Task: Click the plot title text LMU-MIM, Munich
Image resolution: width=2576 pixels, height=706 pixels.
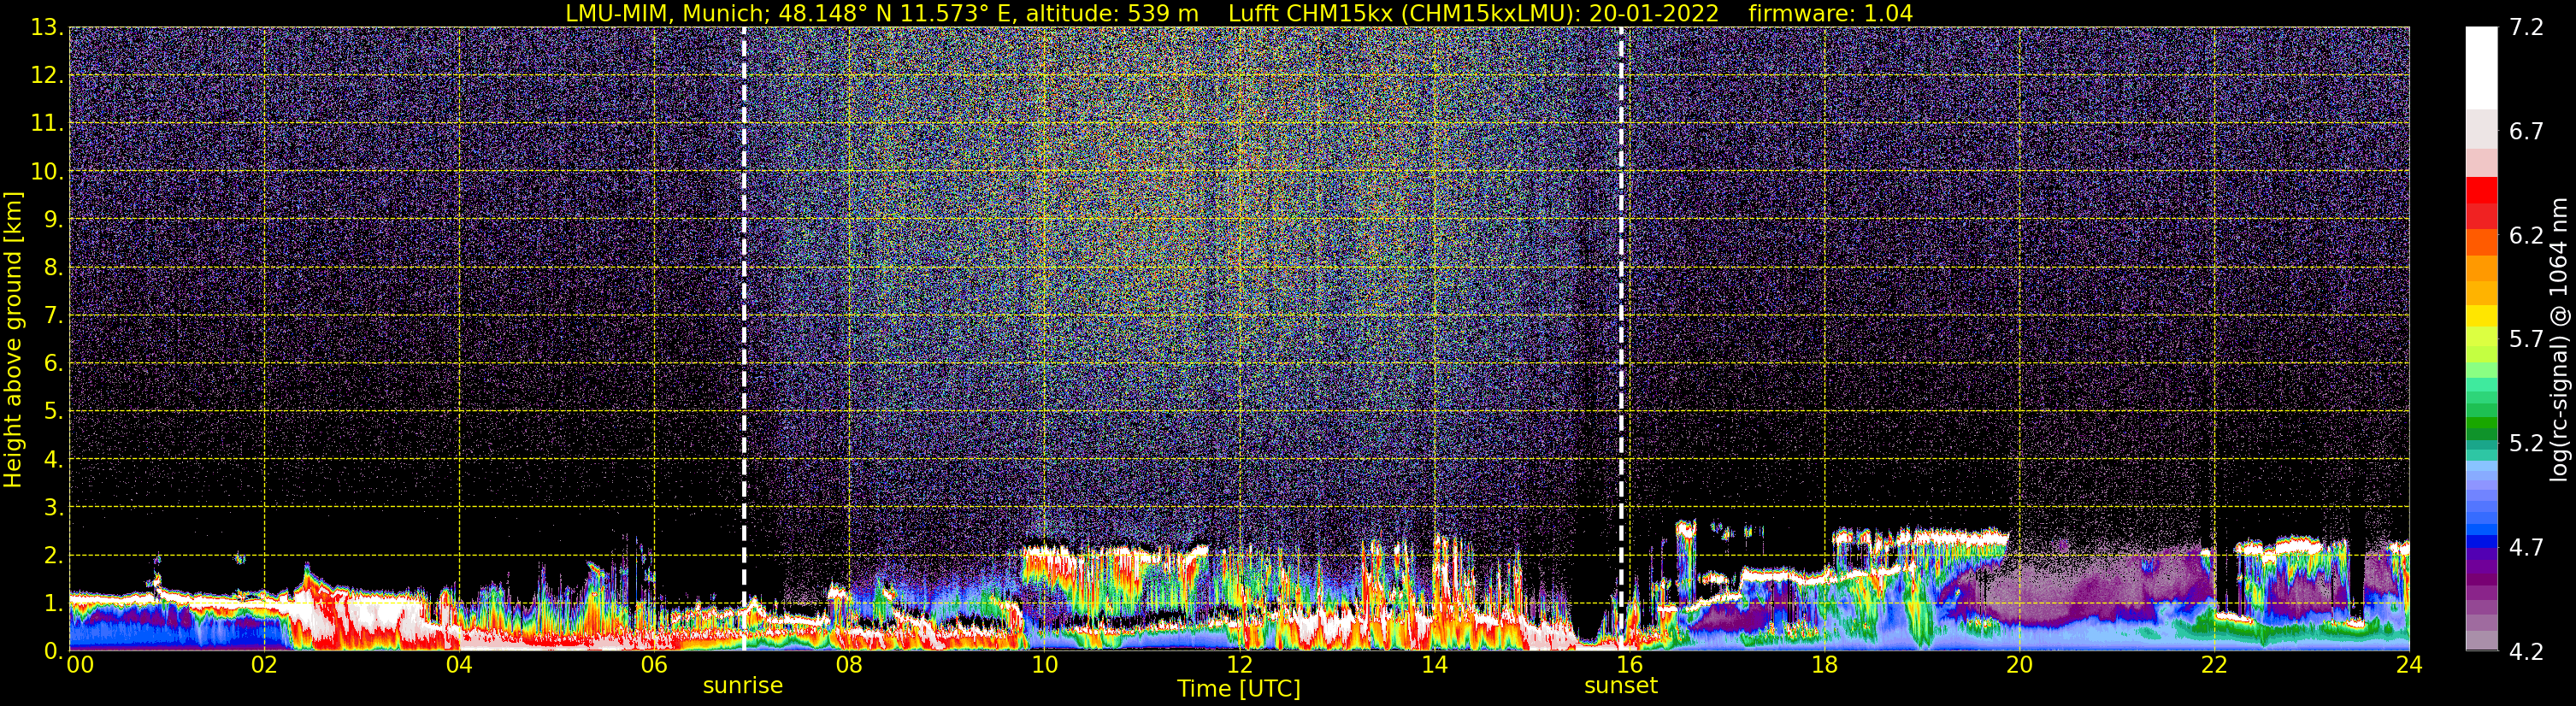Action: coord(668,13)
